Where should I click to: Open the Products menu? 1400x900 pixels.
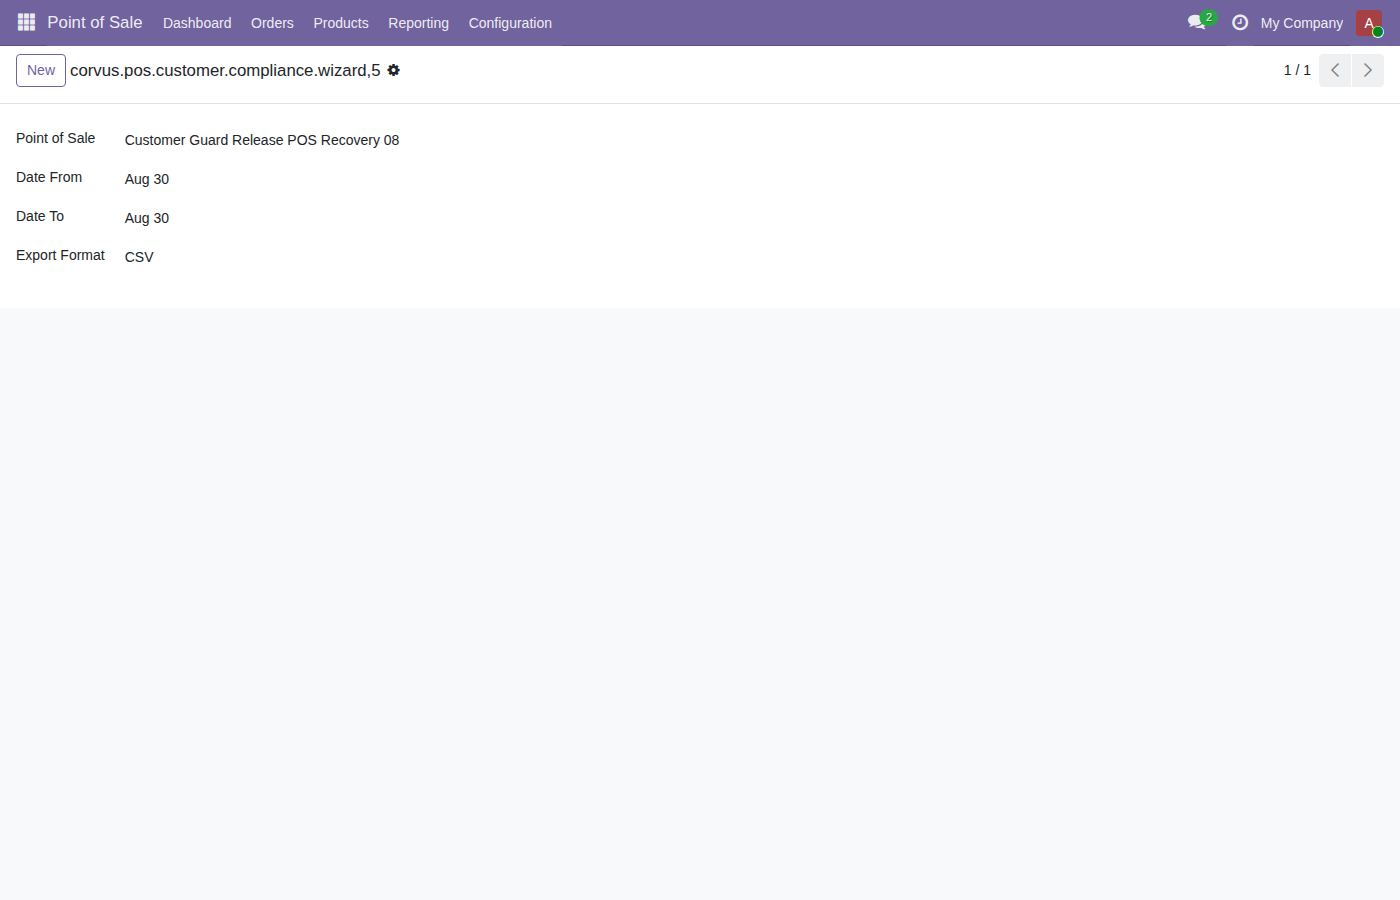341,23
